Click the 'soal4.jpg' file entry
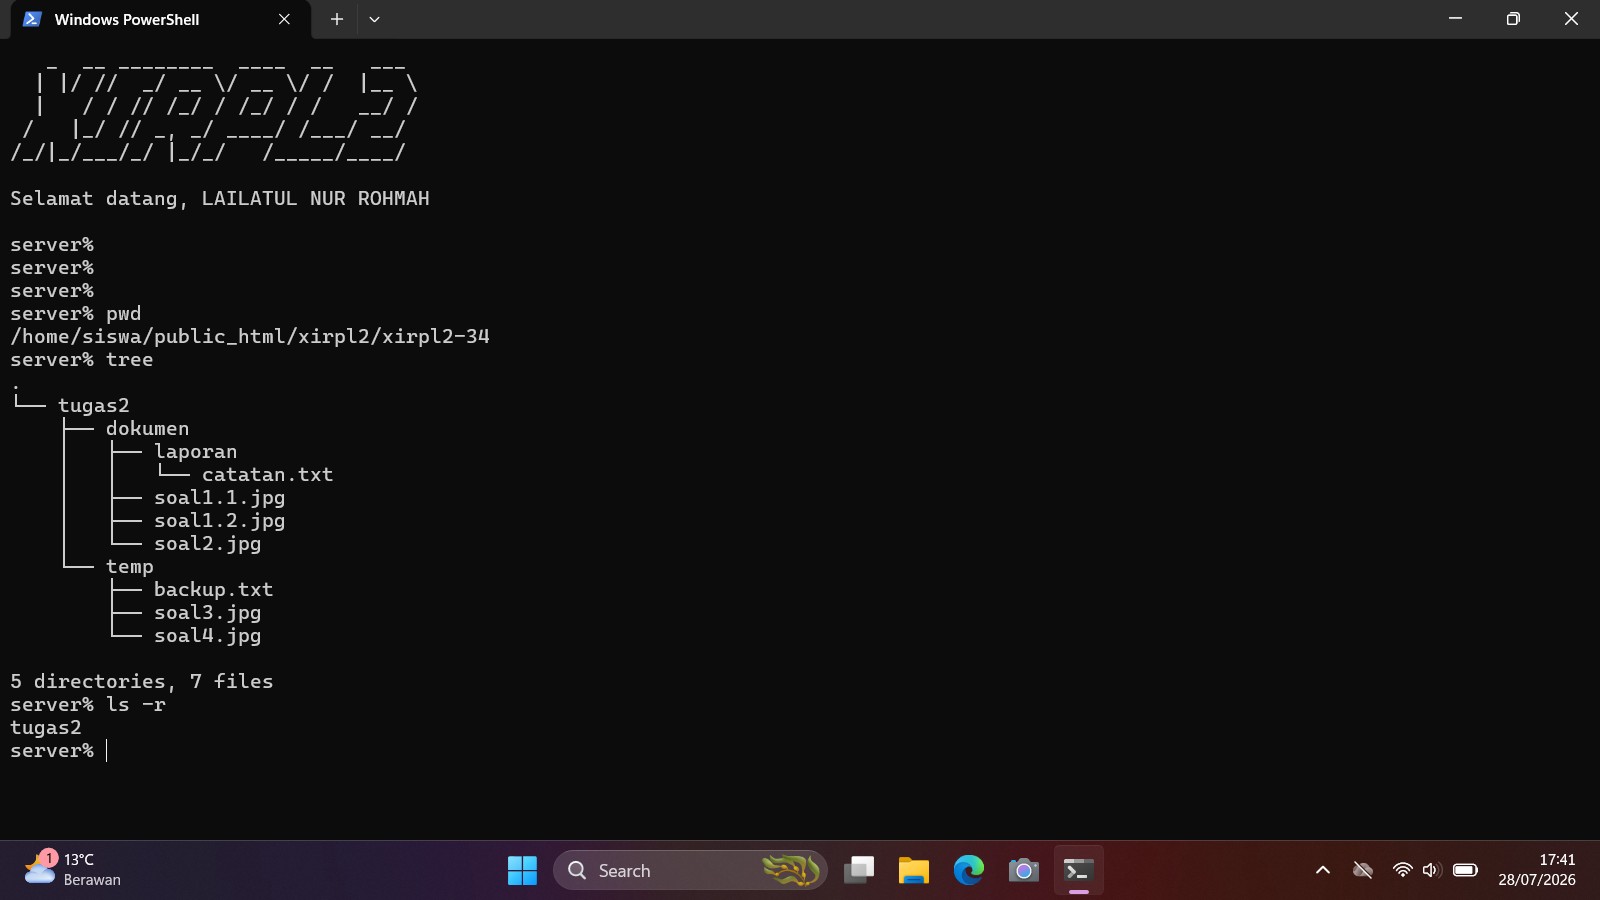The height and width of the screenshot is (900, 1600). 208,636
